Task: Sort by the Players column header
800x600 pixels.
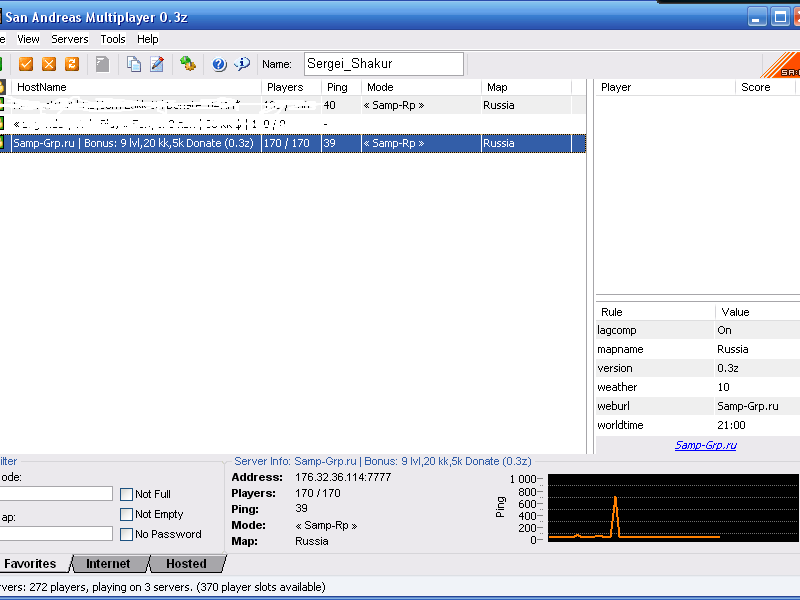Action: click(291, 87)
